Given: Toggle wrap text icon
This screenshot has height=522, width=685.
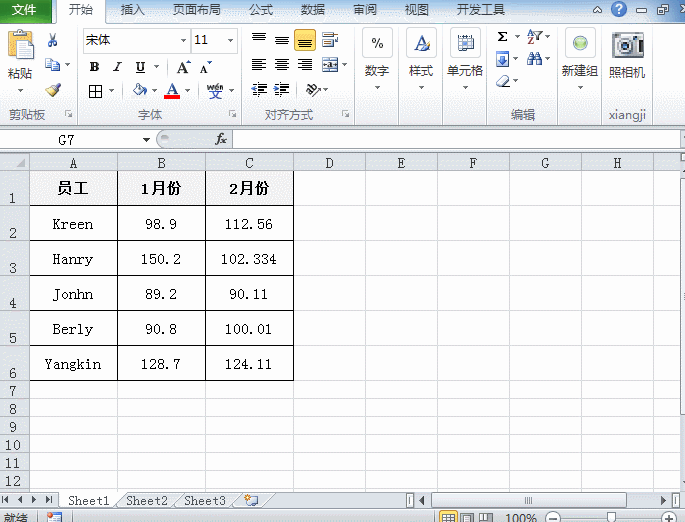Looking at the screenshot, I should (x=330, y=40).
